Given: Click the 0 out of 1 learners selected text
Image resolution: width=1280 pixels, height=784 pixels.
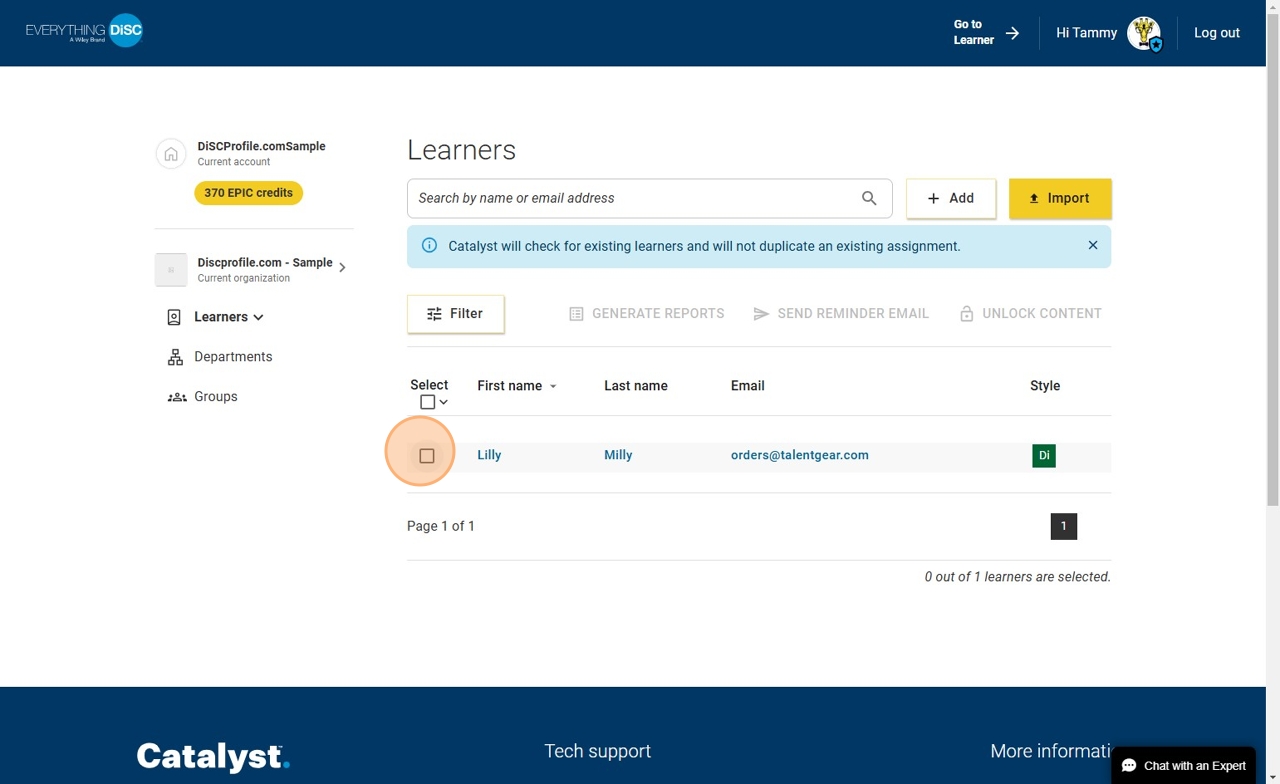Looking at the screenshot, I should [x=1017, y=577].
